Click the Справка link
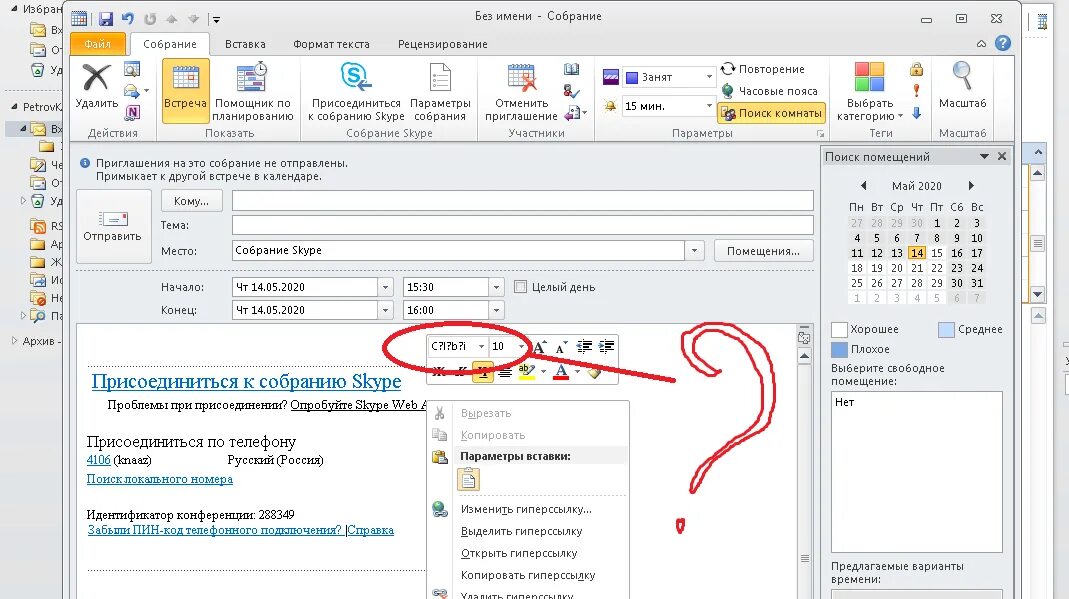 (371, 530)
